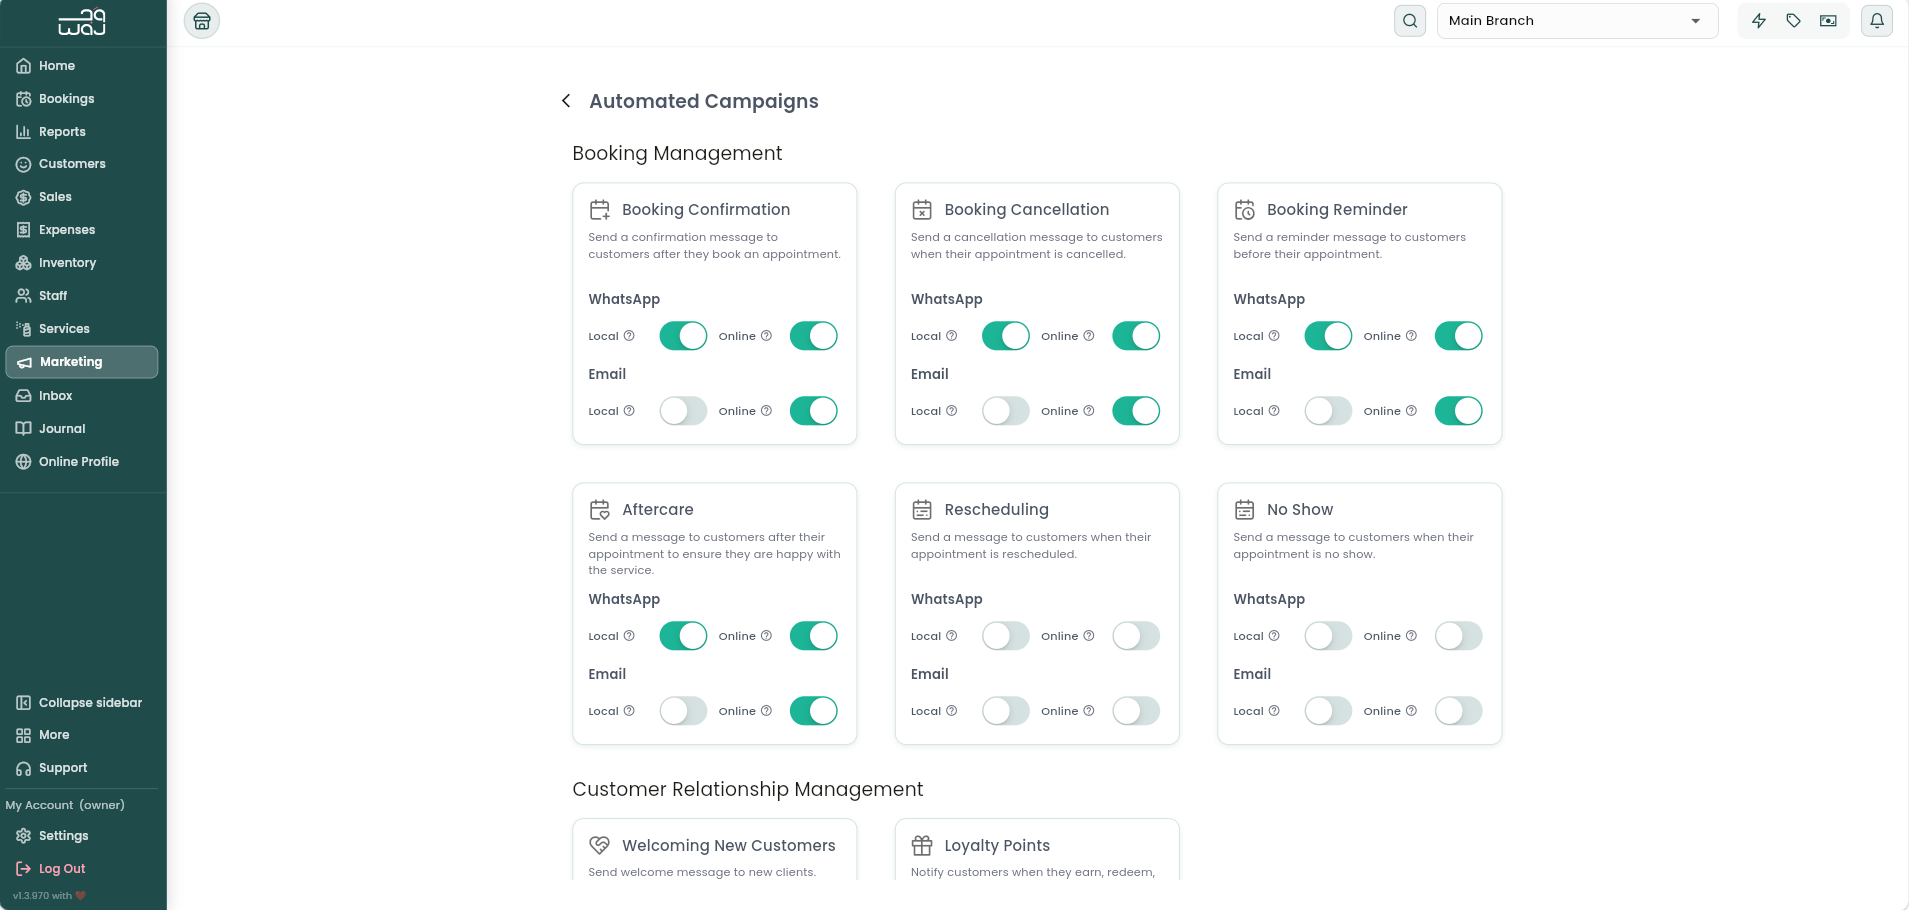The width and height of the screenshot is (1911, 910).
Task: Click the Loyalty Points gift icon
Action: click(922, 846)
